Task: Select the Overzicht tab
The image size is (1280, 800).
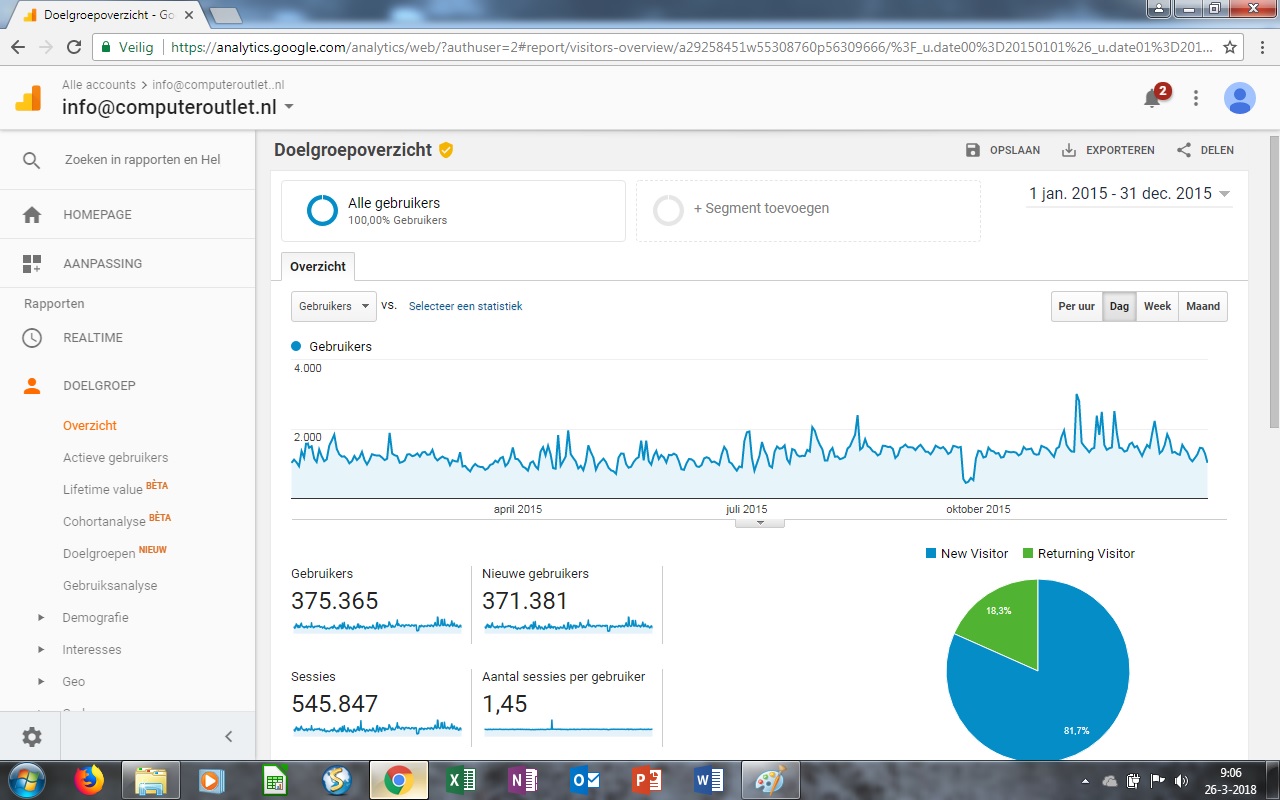Action: pos(318,267)
